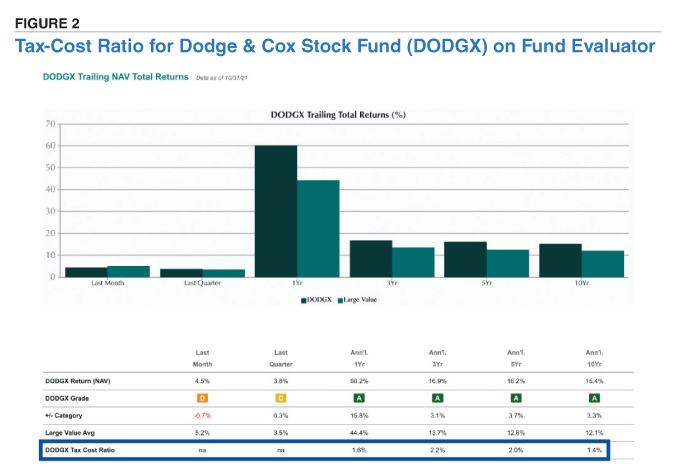Click the A grade badge under Ann'l. 5Yr

pyautogui.click(x=516, y=398)
